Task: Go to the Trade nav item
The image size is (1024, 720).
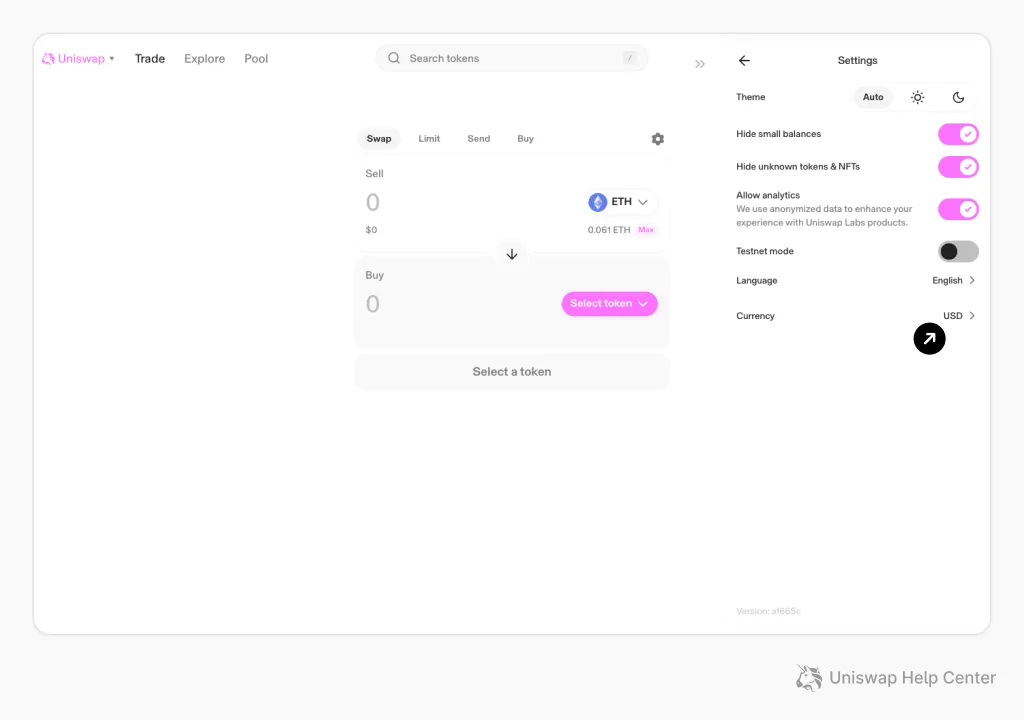Action: (150, 59)
